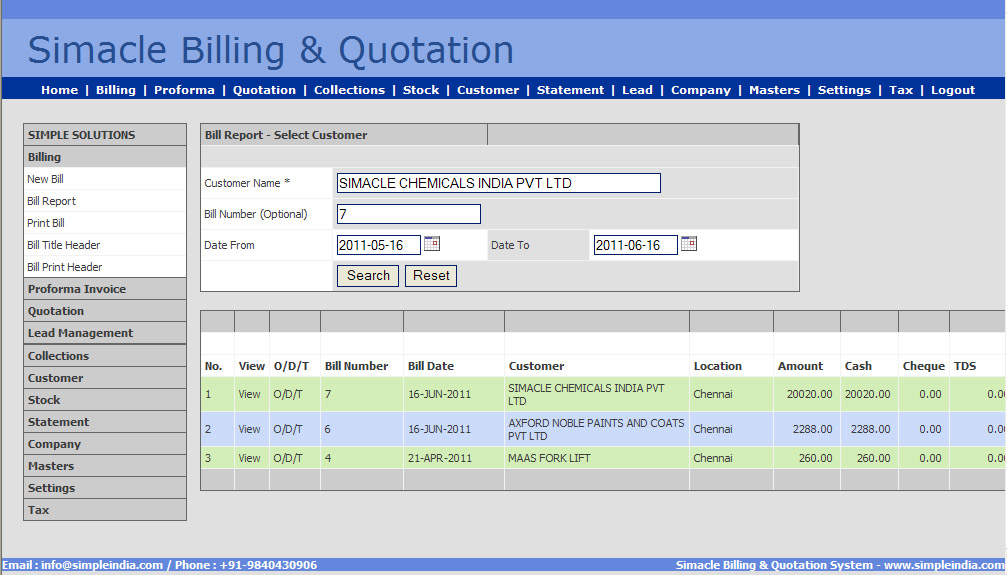Open the Date From calendar picker icon

432,244
